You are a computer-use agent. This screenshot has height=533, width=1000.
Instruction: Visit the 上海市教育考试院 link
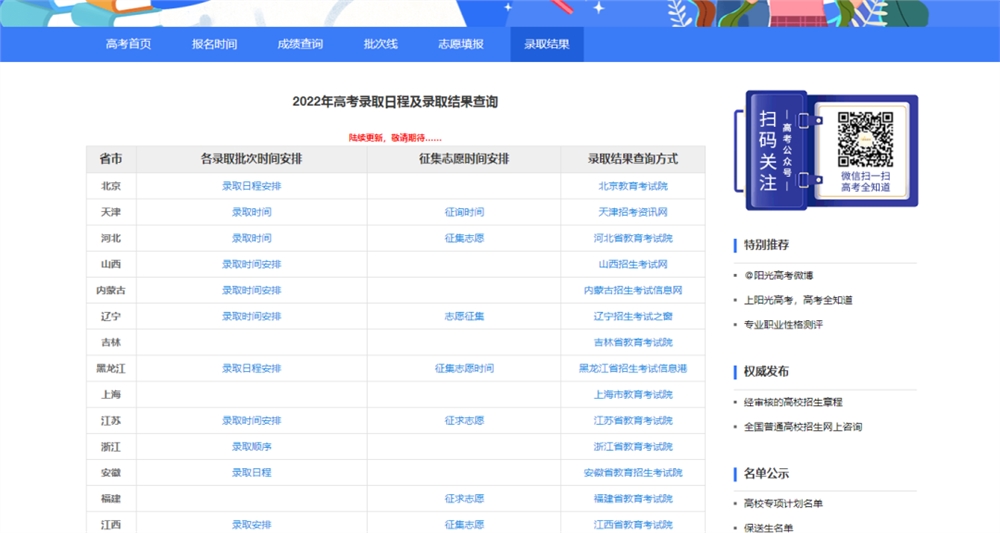coord(632,394)
